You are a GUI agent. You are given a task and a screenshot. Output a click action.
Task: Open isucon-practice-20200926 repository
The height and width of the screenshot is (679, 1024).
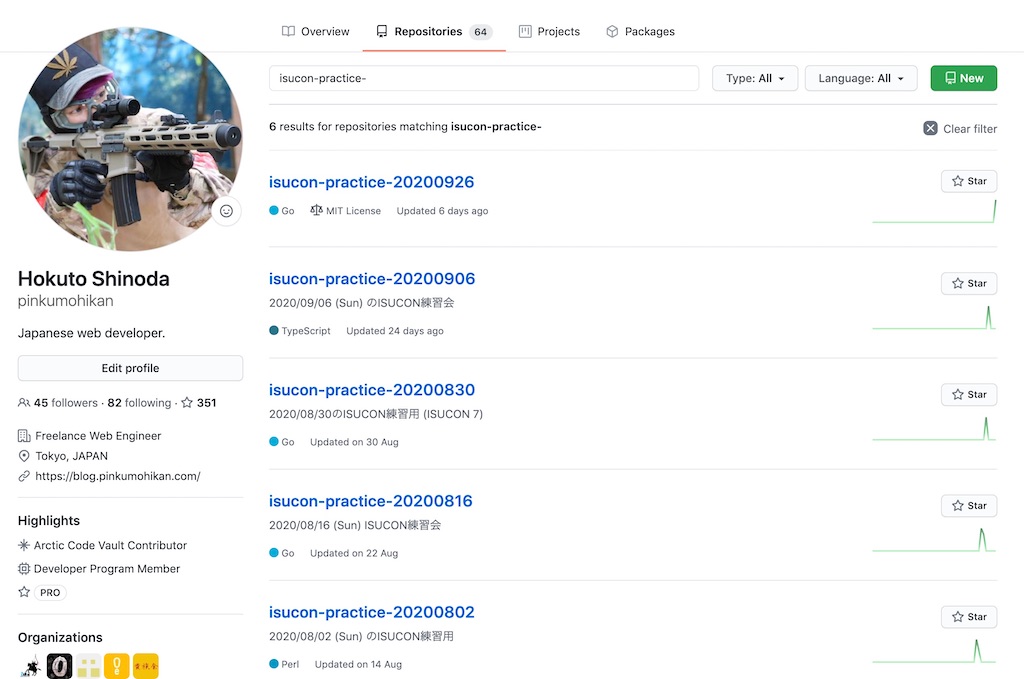372,182
